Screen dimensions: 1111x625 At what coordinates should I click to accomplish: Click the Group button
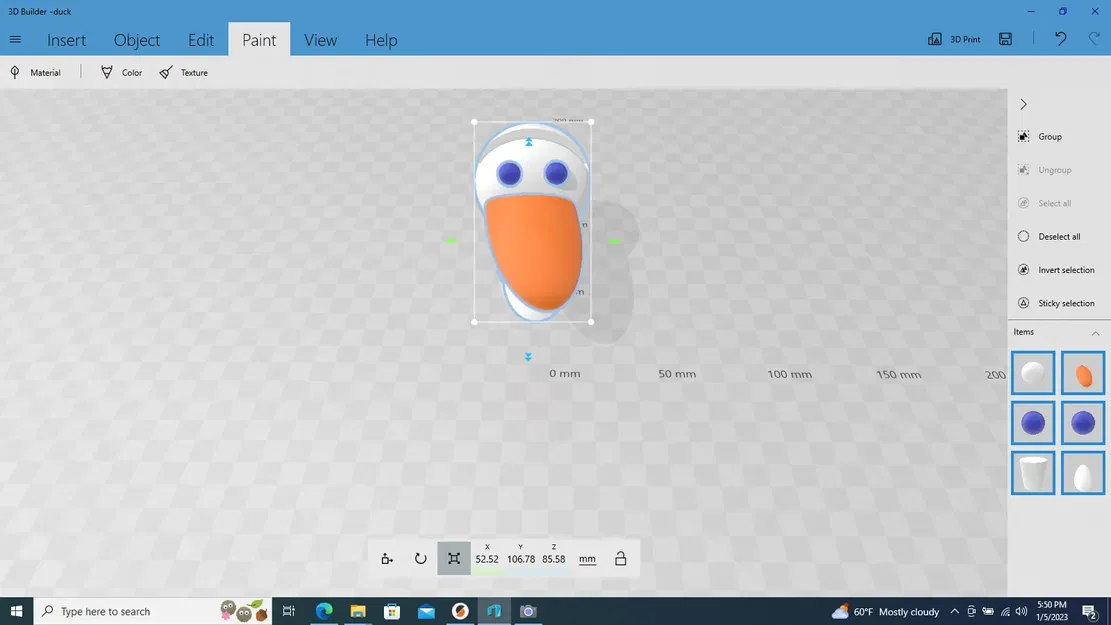pyautogui.click(x=1040, y=137)
